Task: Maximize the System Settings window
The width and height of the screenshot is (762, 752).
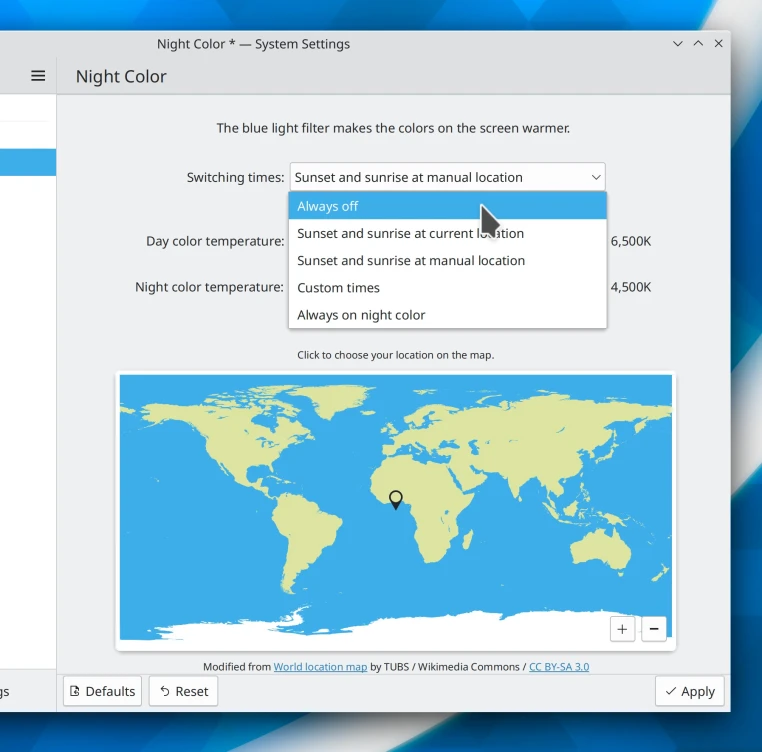Action: click(698, 44)
